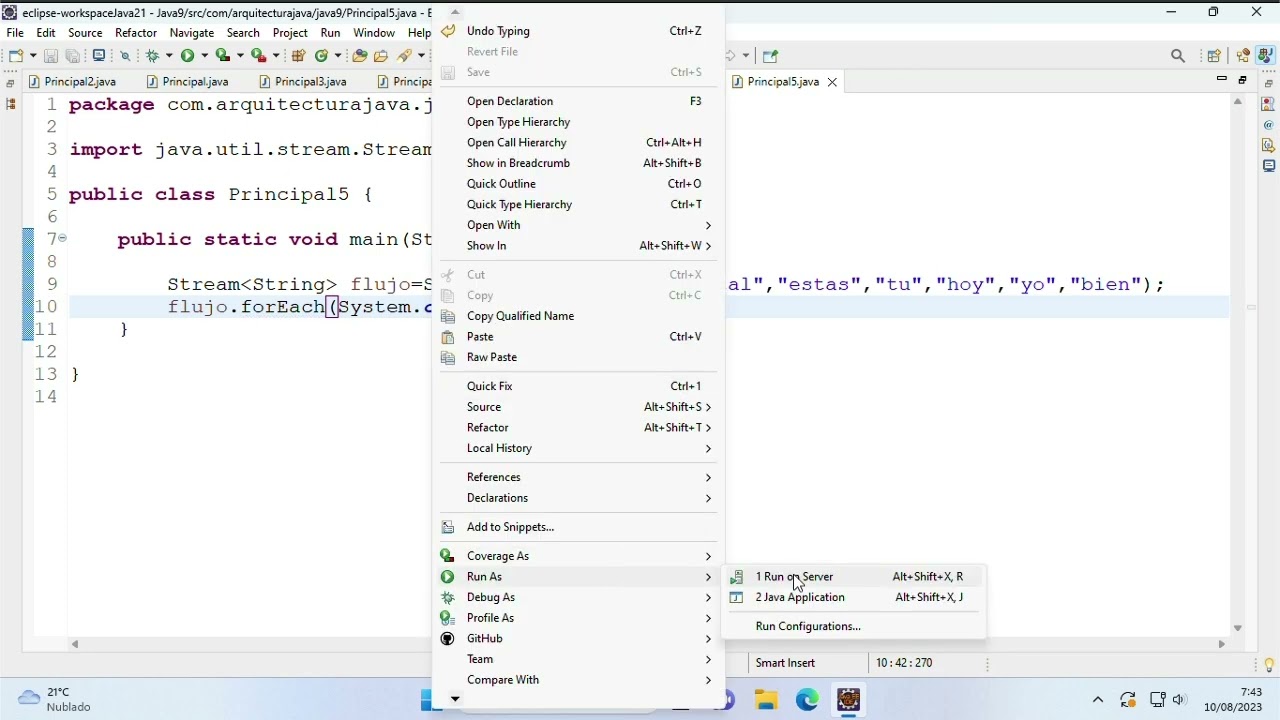Select Quick Outline in context menu
This screenshot has height=720, width=1280.
pyautogui.click(x=578, y=184)
